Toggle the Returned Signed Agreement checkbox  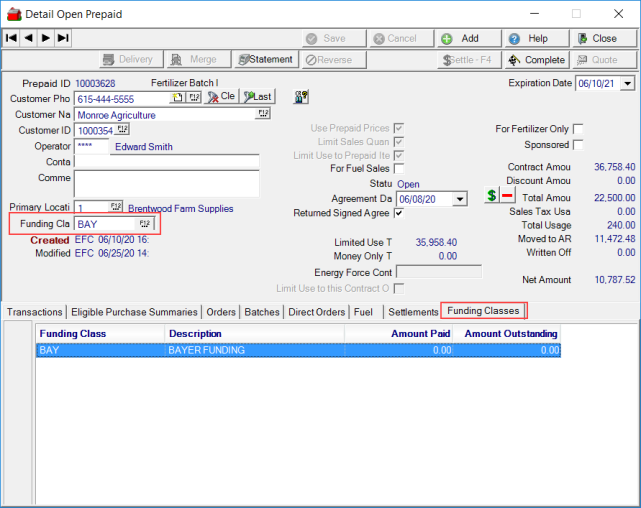(x=399, y=214)
